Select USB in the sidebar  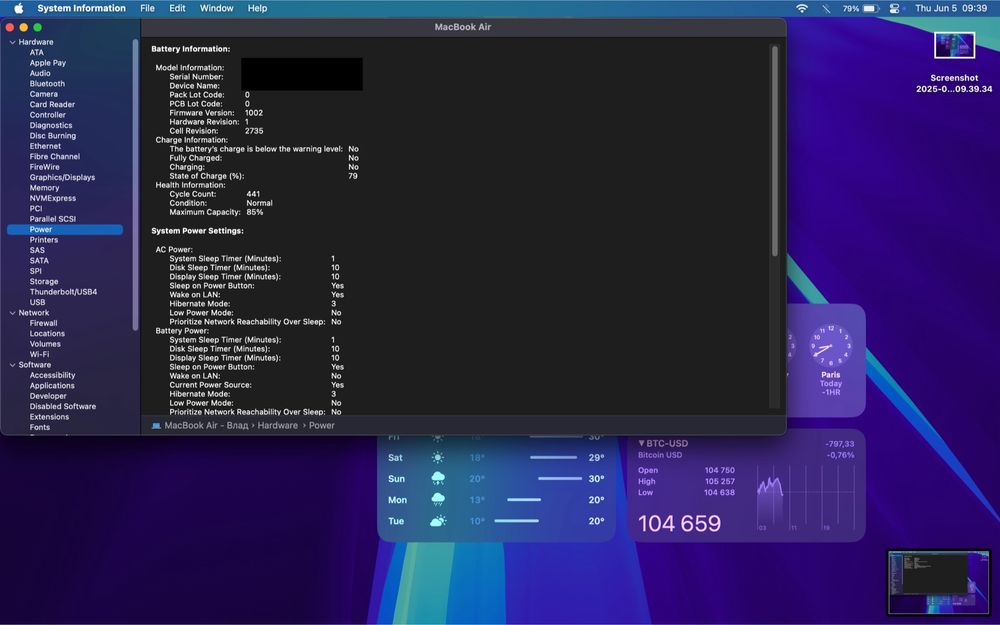(x=37, y=302)
